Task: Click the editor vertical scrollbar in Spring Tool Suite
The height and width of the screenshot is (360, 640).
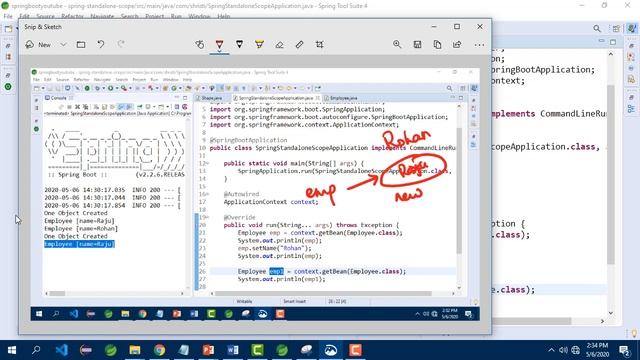Action: (611, 174)
